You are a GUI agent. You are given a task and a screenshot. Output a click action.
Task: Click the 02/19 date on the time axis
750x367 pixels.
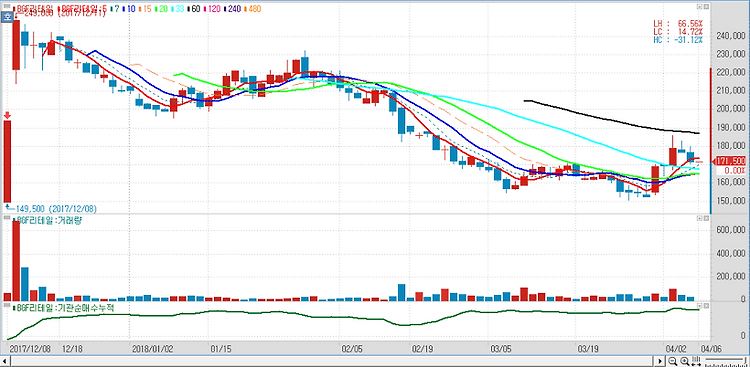[x=423, y=349]
